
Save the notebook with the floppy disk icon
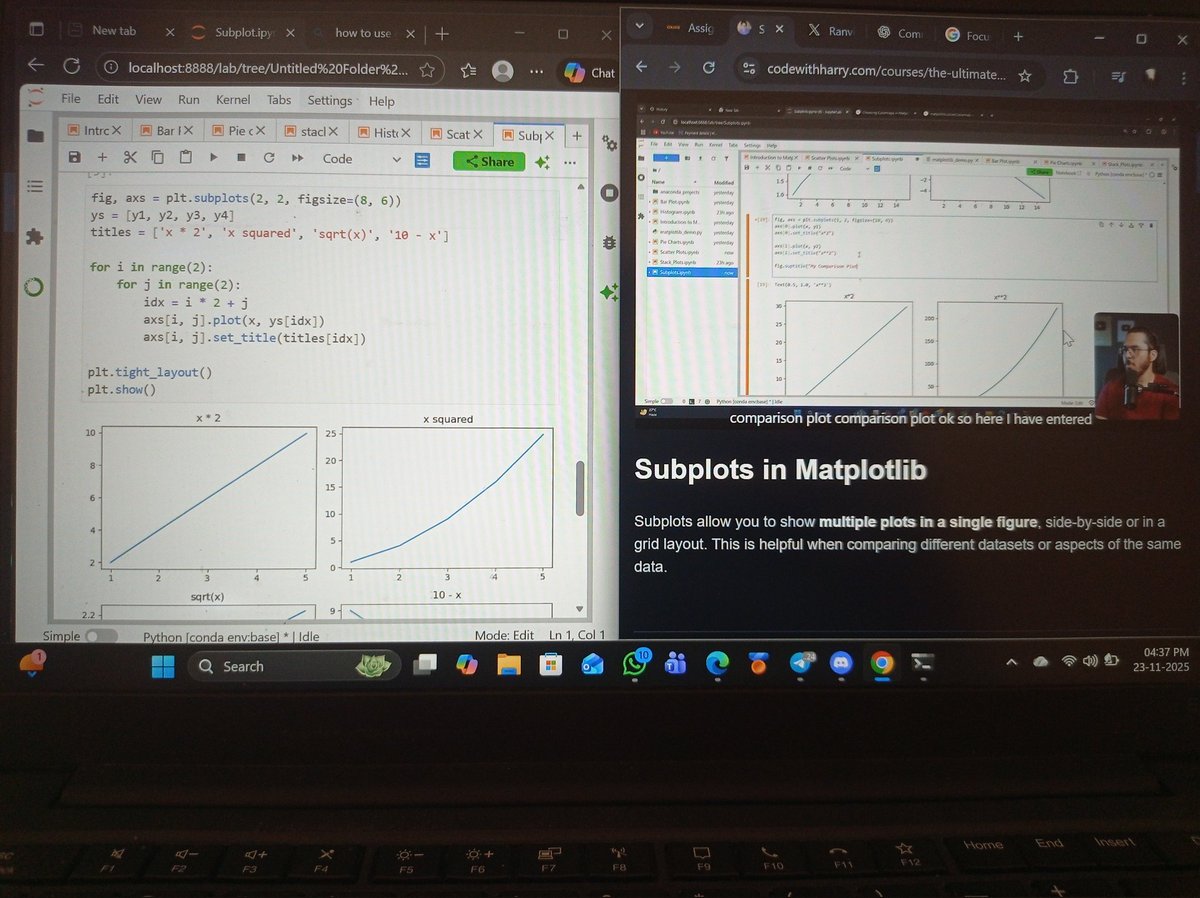pos(74,157)
